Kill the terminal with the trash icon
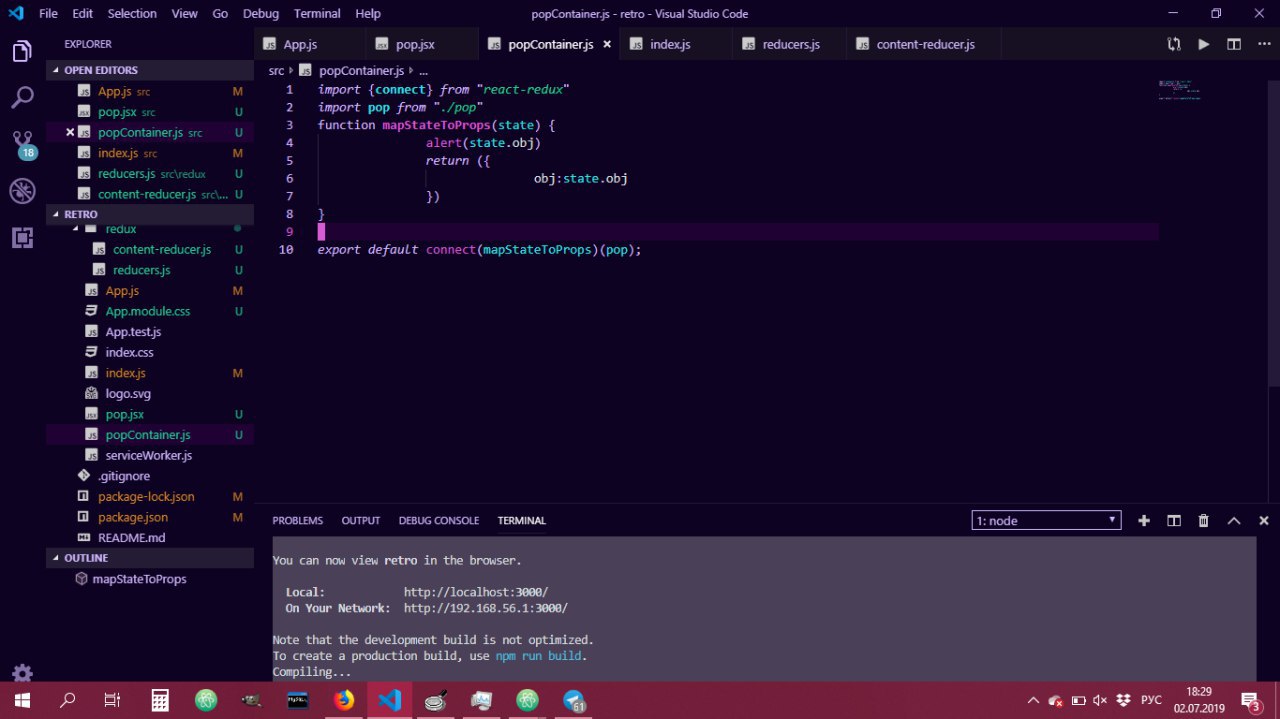This screenshot has height=719, width=1280. click(1204, 520)
